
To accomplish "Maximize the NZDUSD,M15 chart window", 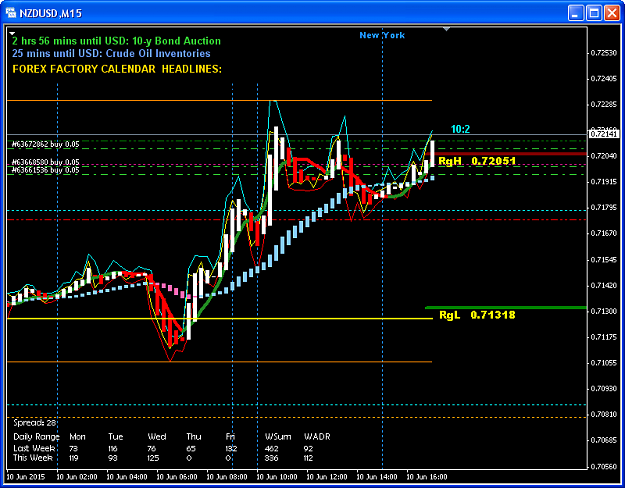I will pyautogui.click(x=594, y=13).
